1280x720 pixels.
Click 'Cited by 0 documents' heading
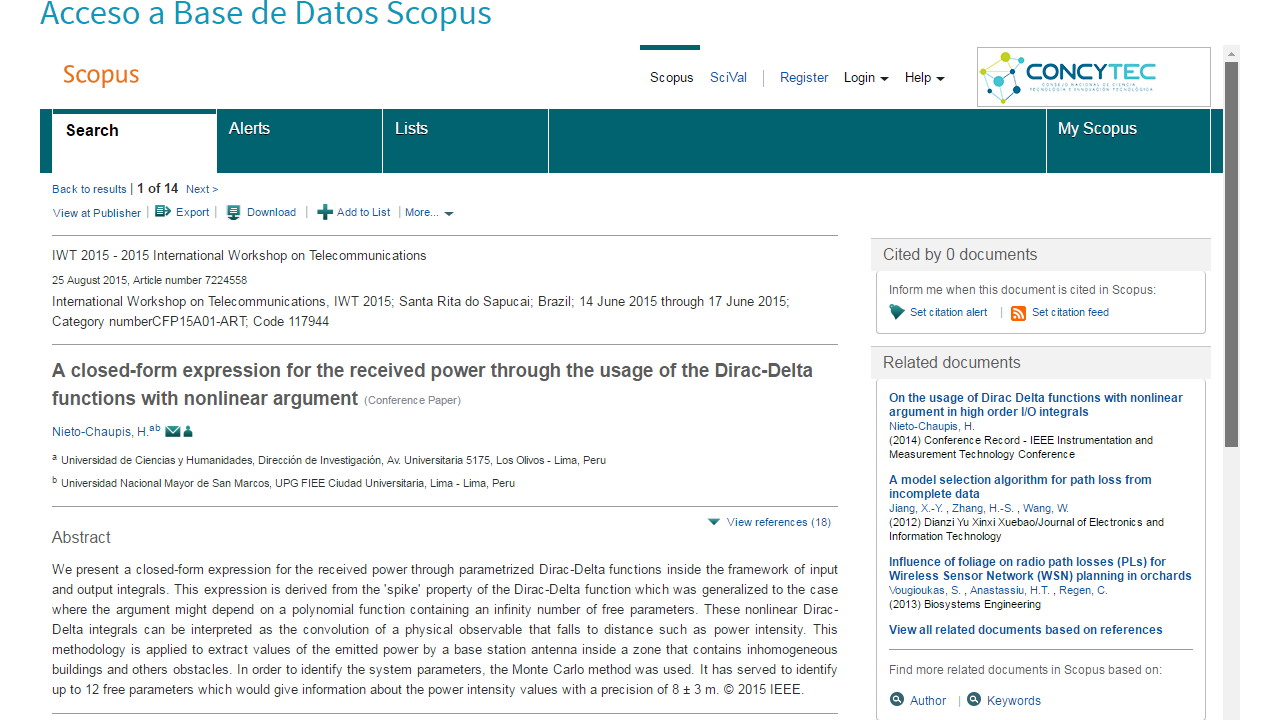pyautogui.click(x=960, y=255)
